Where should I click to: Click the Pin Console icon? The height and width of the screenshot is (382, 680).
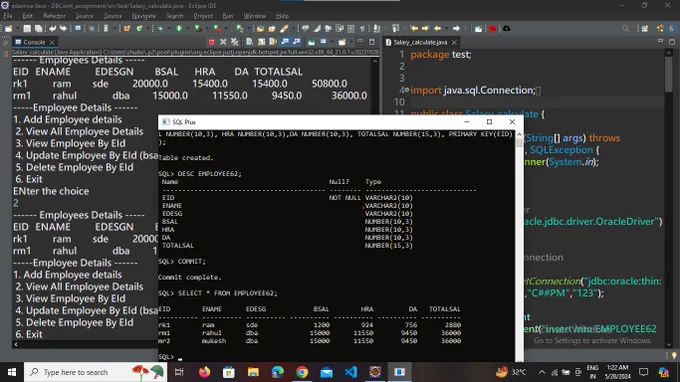[x=311, y=42]
